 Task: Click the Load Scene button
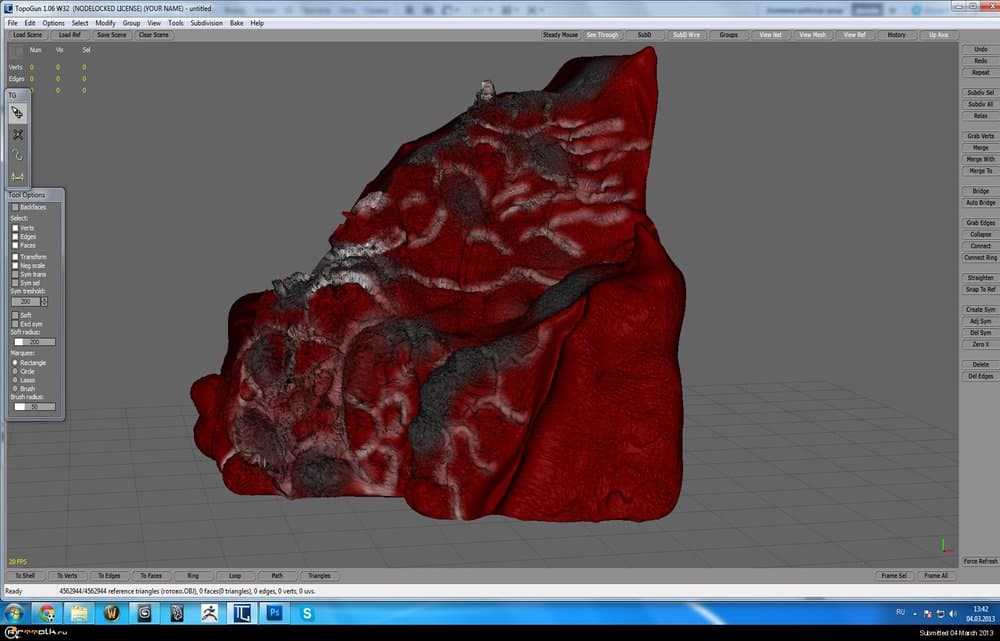[x=28, y=35]
